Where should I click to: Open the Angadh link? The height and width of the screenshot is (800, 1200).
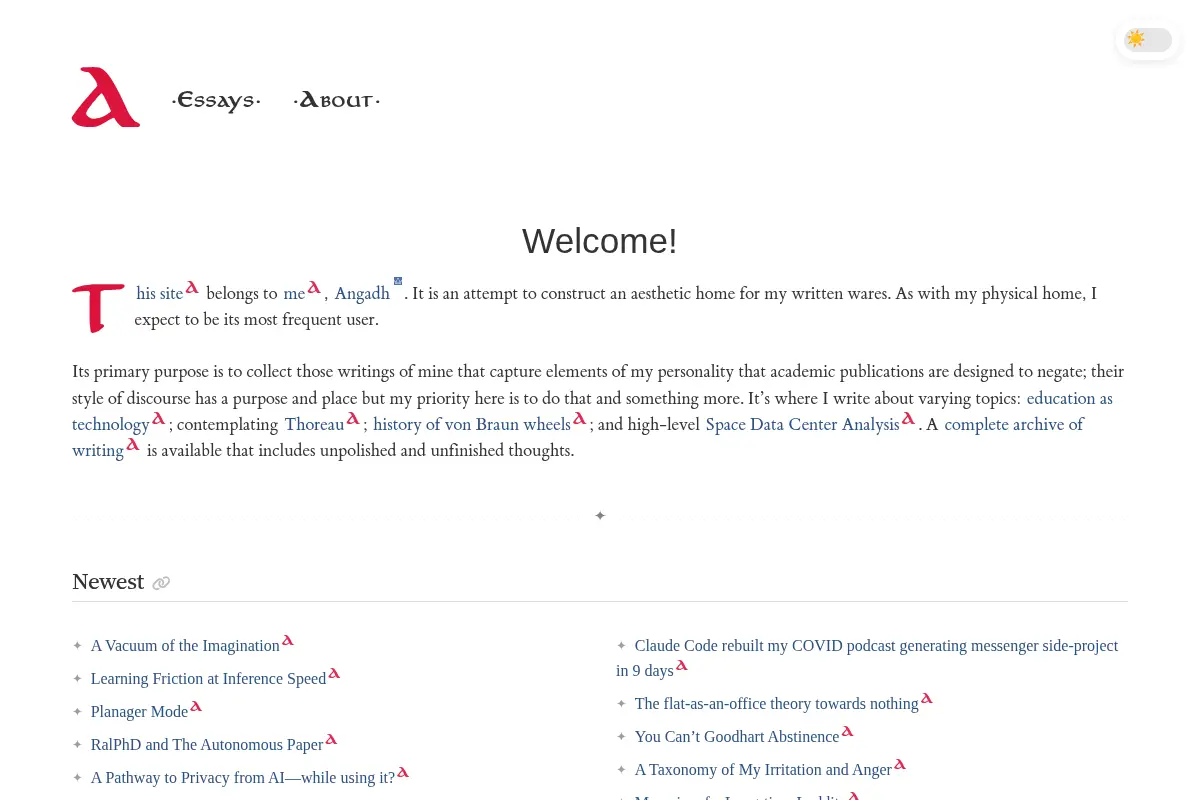[362, 294]
